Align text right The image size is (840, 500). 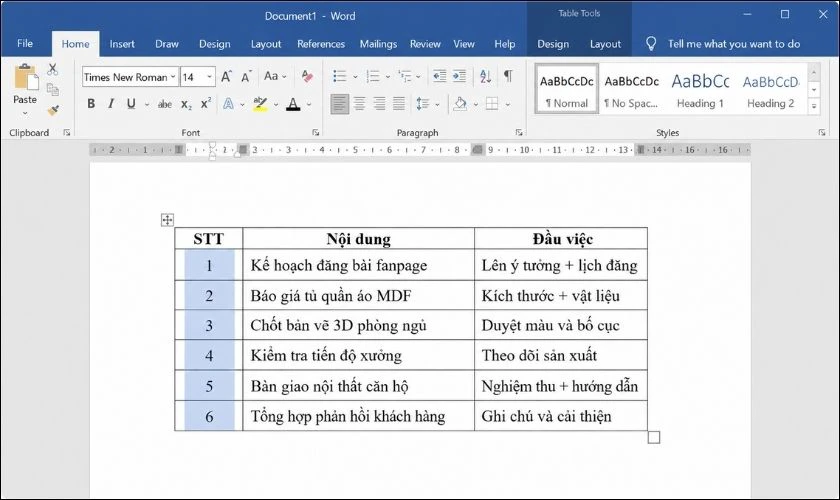tap(379, 104)
